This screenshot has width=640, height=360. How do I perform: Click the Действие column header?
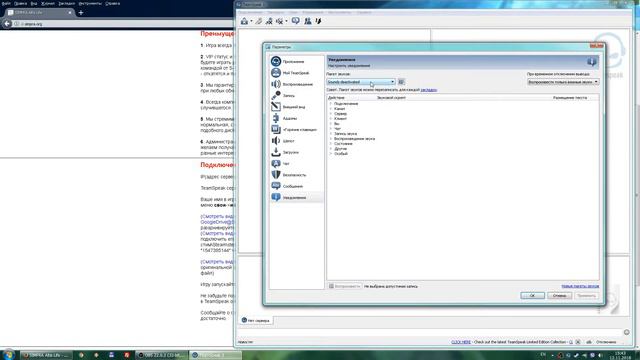(336, 98)
